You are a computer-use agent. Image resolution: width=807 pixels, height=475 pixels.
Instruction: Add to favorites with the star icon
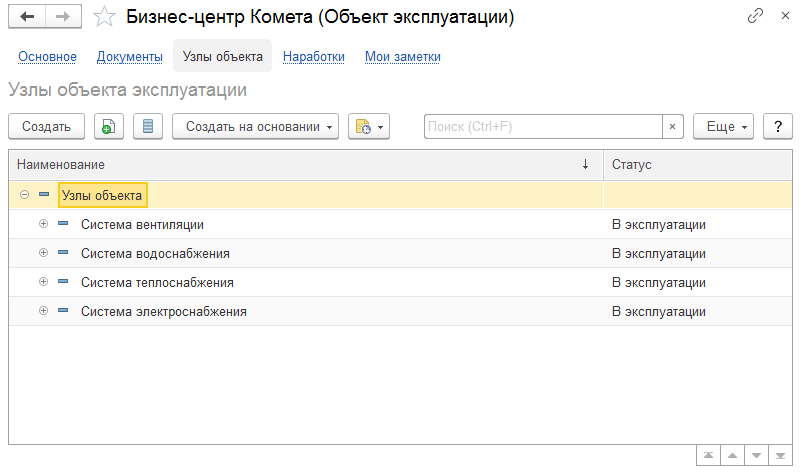pyautogui.click(x=104, y=17)
